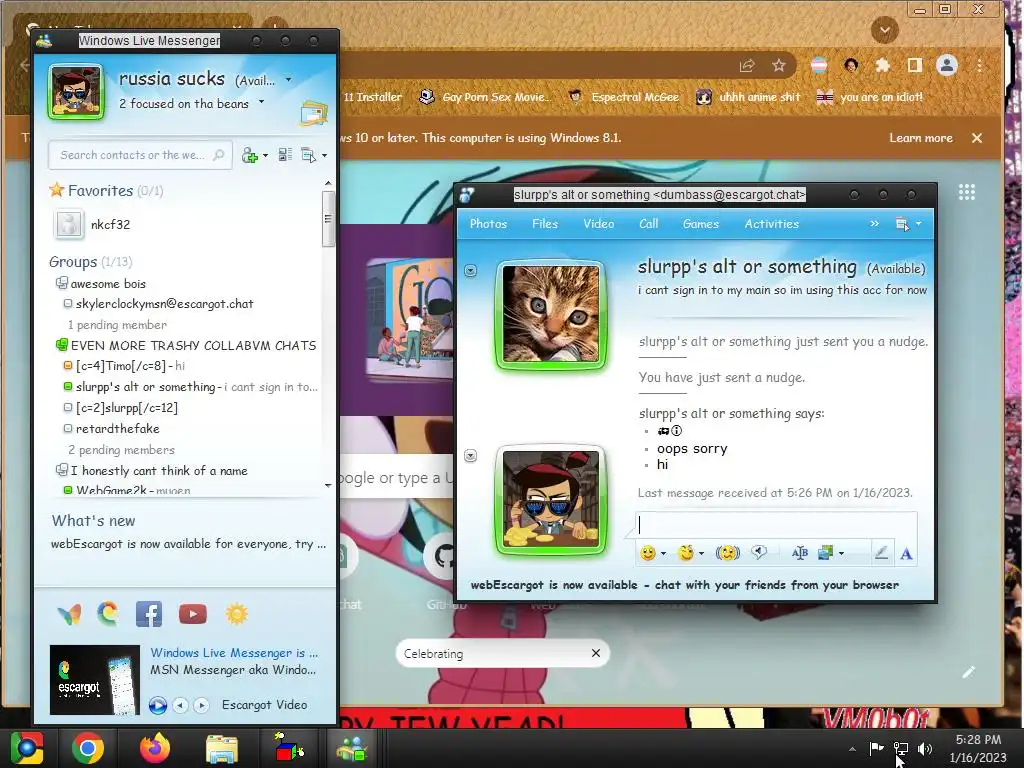1024x768 pixels.
Task: Click Video in chat toolbar
Action: pos(598,223)
